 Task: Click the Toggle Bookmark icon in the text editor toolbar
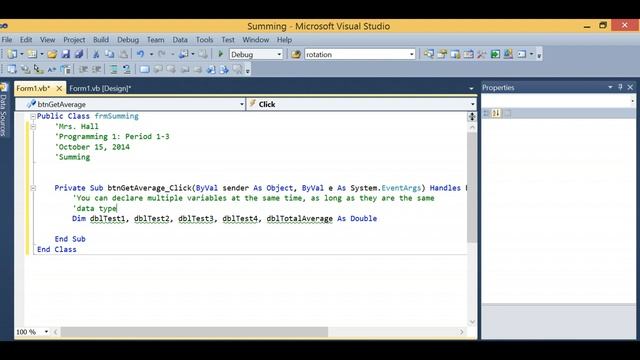[x=144, y=69]
